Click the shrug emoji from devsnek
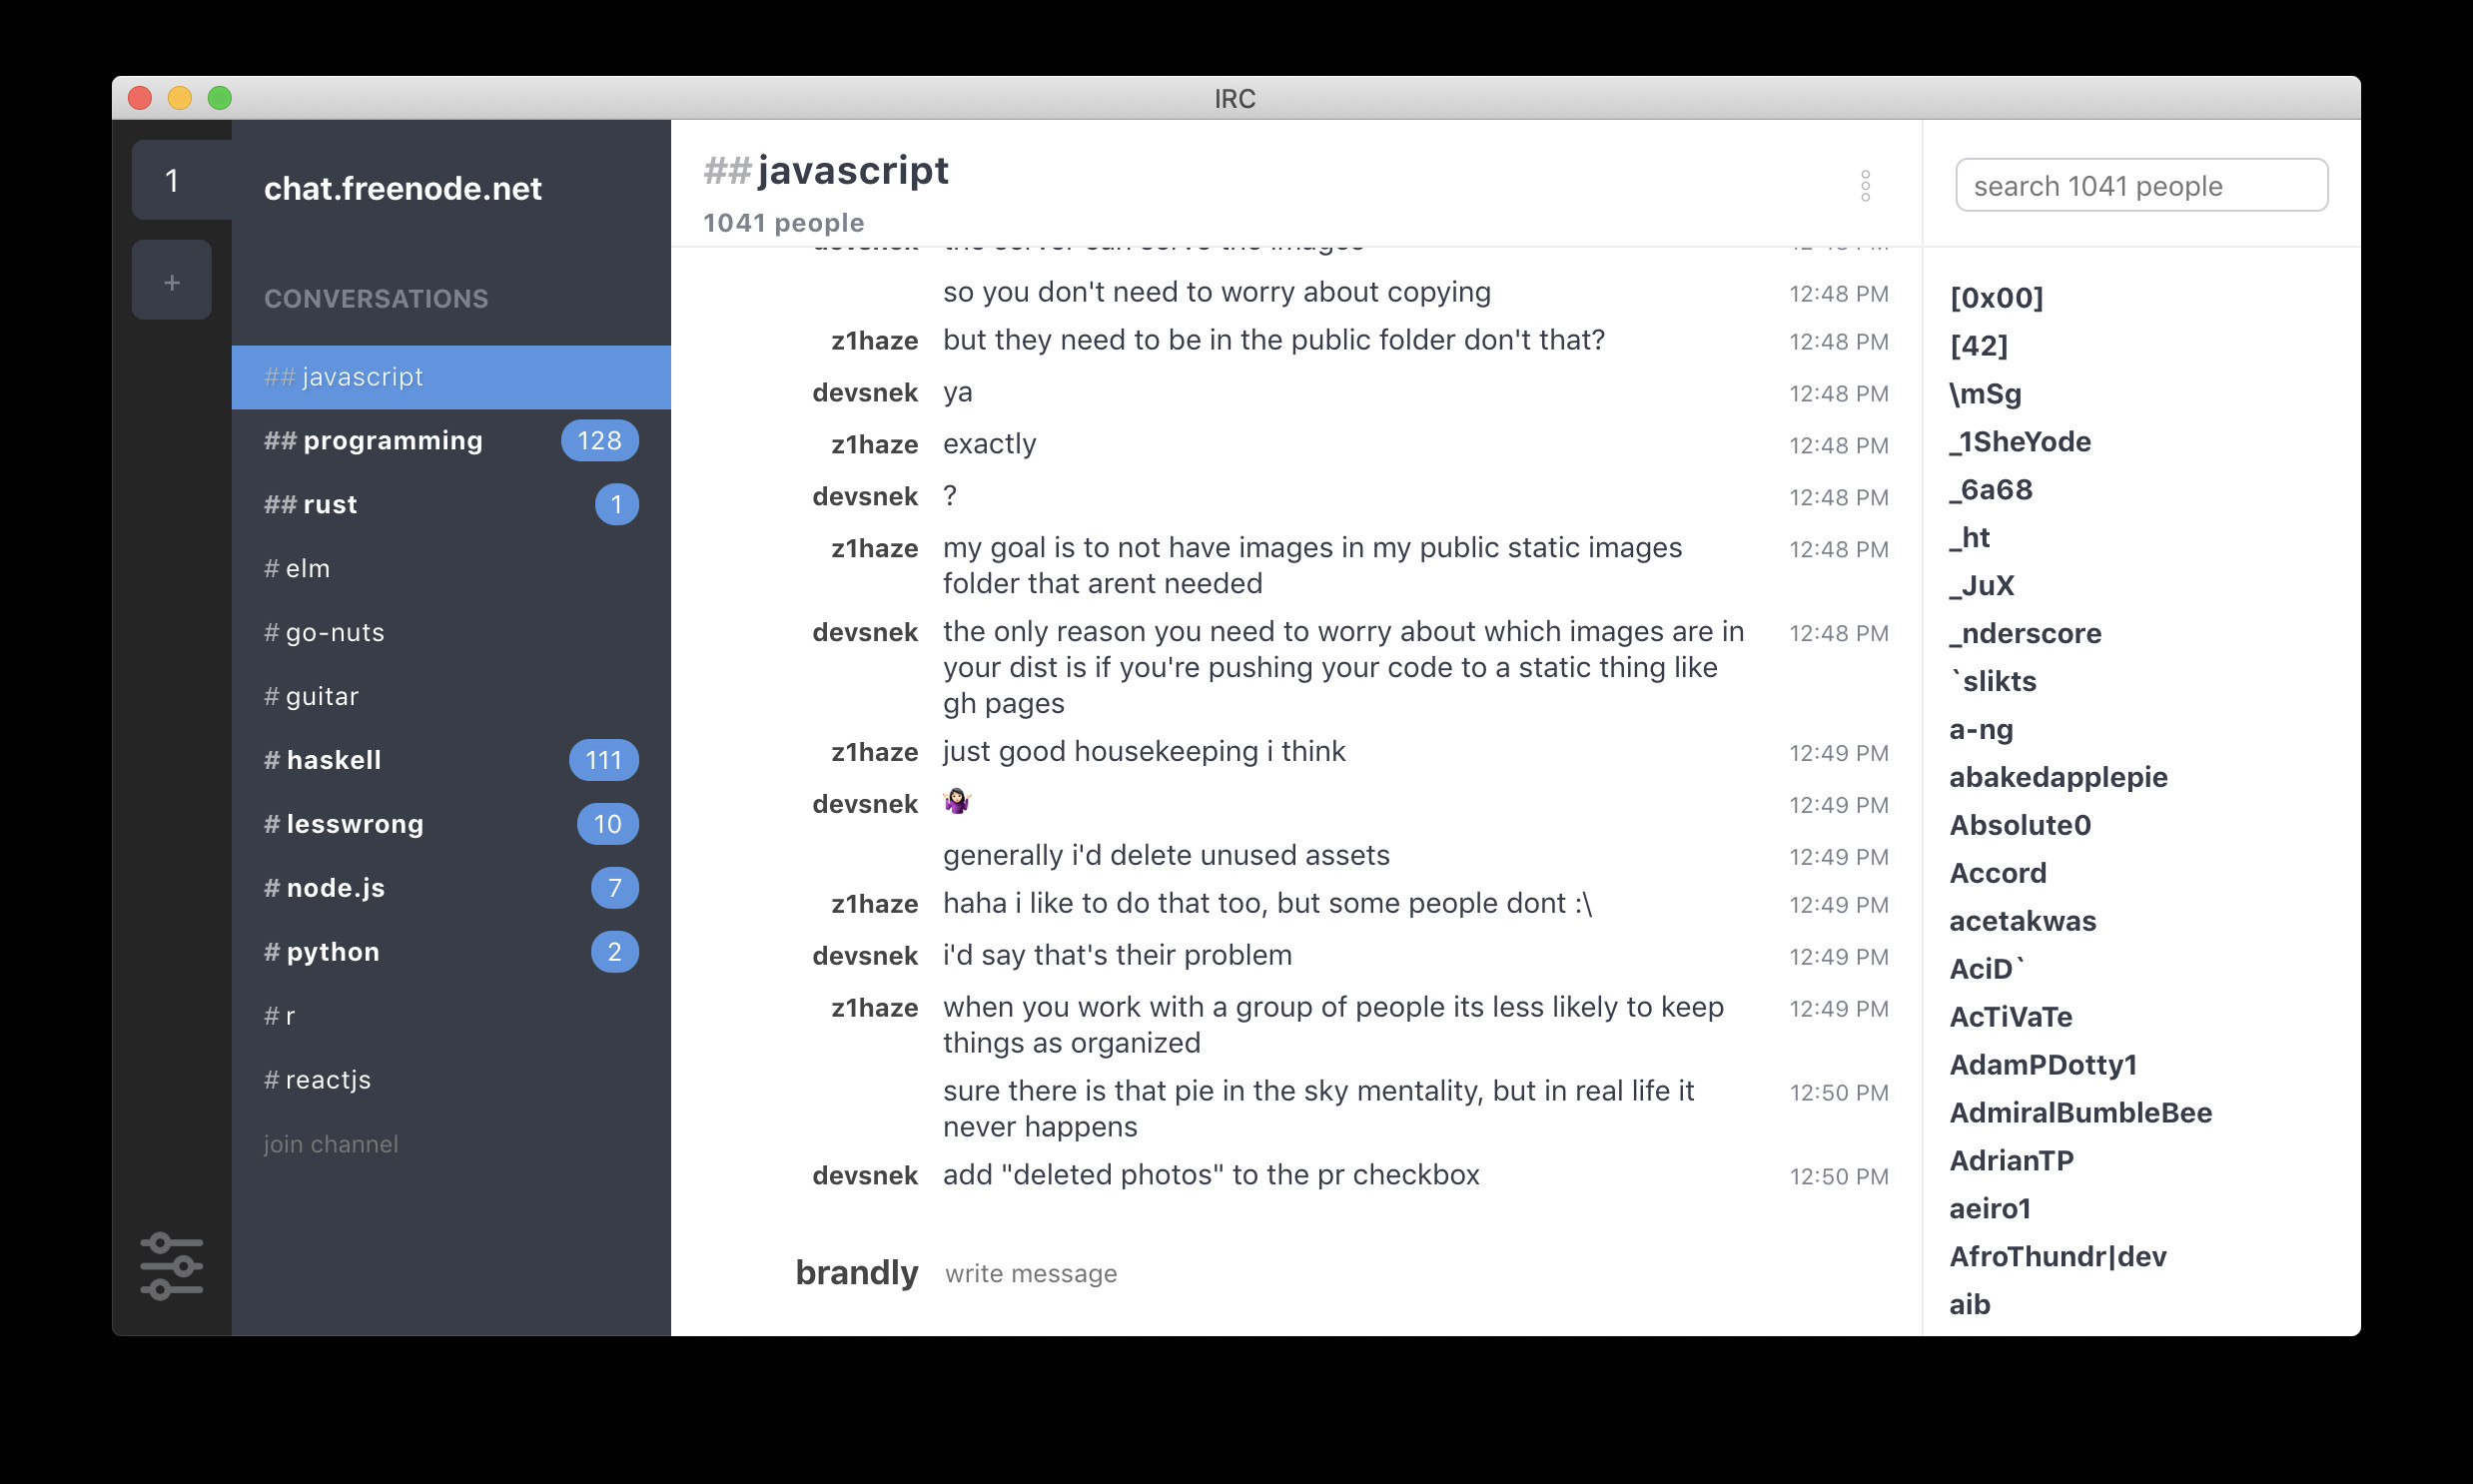 [x=957, y=802]
